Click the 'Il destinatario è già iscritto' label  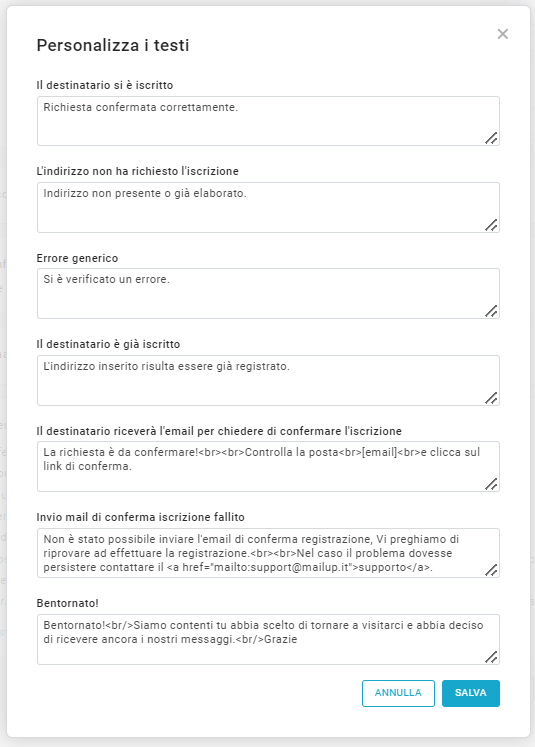click(108, 344)
